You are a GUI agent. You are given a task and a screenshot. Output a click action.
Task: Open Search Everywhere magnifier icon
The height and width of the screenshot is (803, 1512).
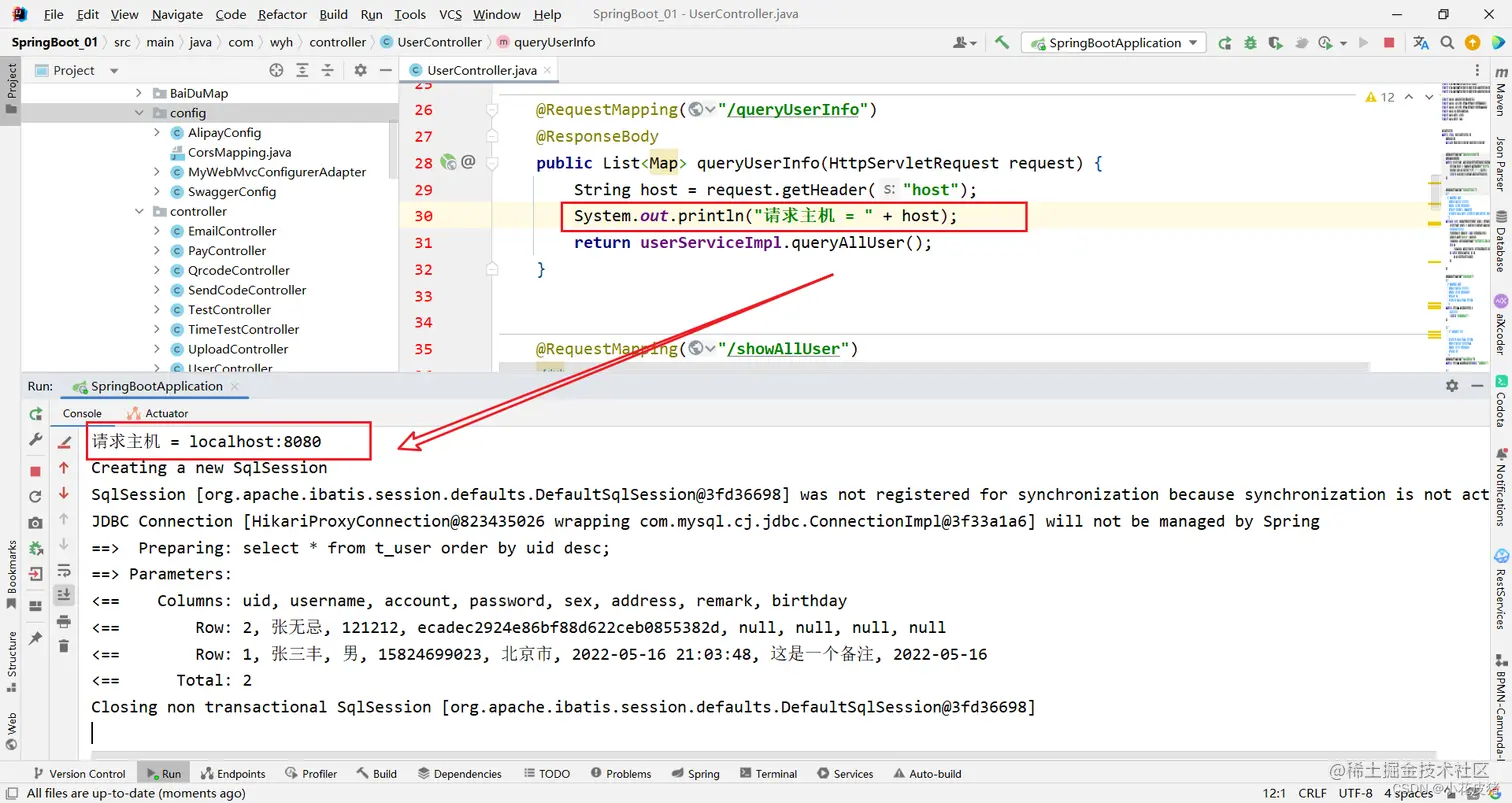click(x=1447, y=43)
